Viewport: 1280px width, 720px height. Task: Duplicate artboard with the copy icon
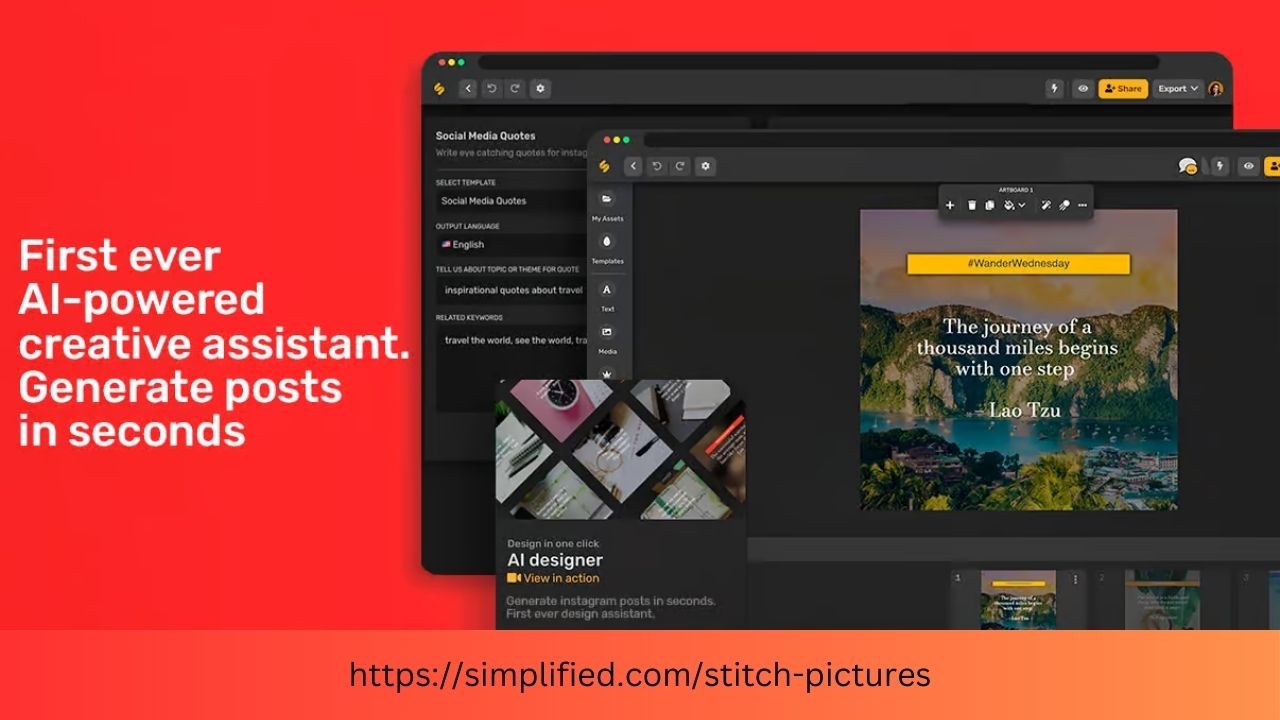coord(990,205)
